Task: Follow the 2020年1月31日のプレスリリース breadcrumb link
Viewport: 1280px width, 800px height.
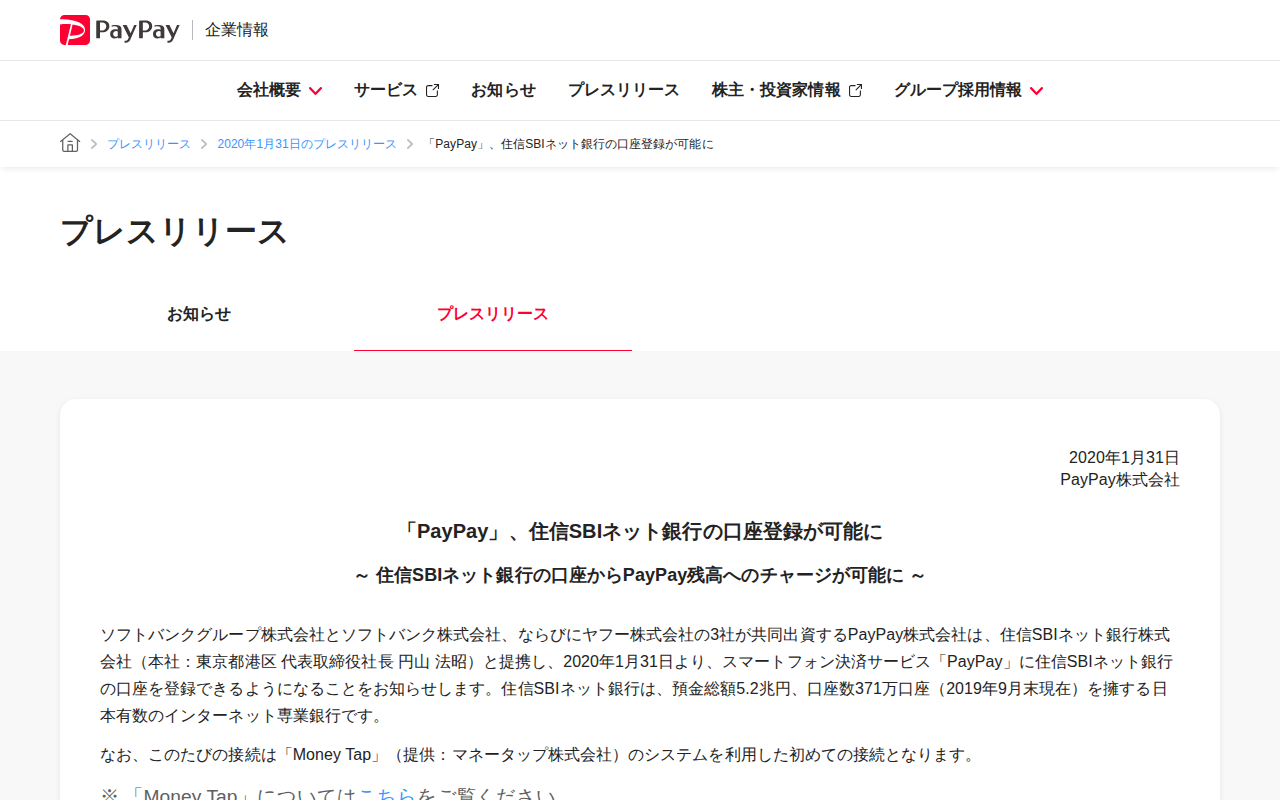Action: pyautogui.click(x=307, y=144)
